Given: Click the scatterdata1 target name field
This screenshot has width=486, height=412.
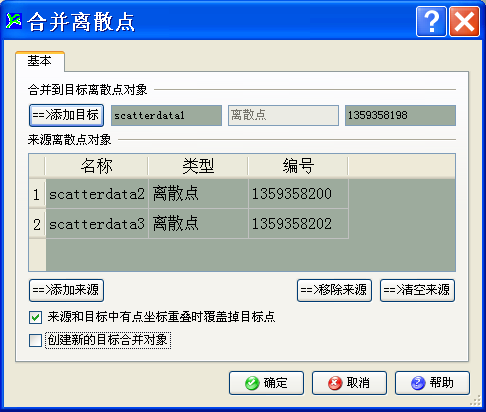Looking at the screenshot, I should (166, 116).
